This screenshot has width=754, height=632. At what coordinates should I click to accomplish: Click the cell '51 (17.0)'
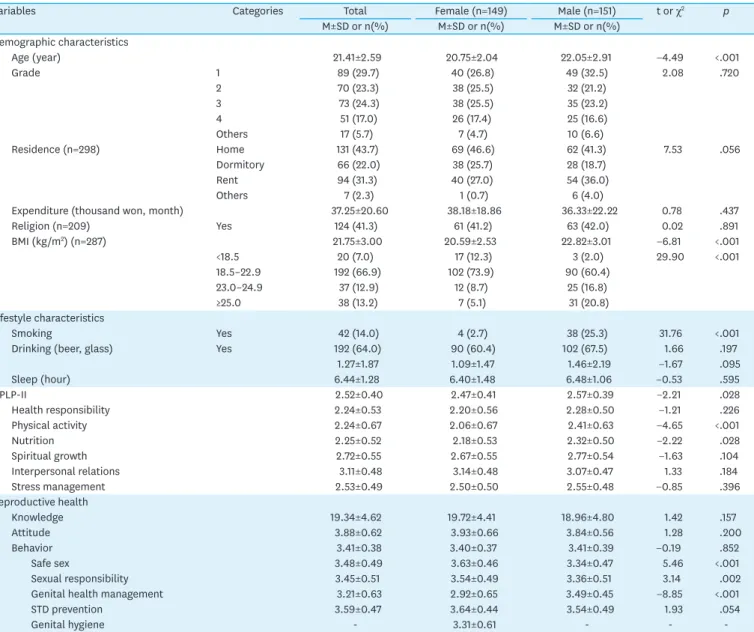point(358,119)
